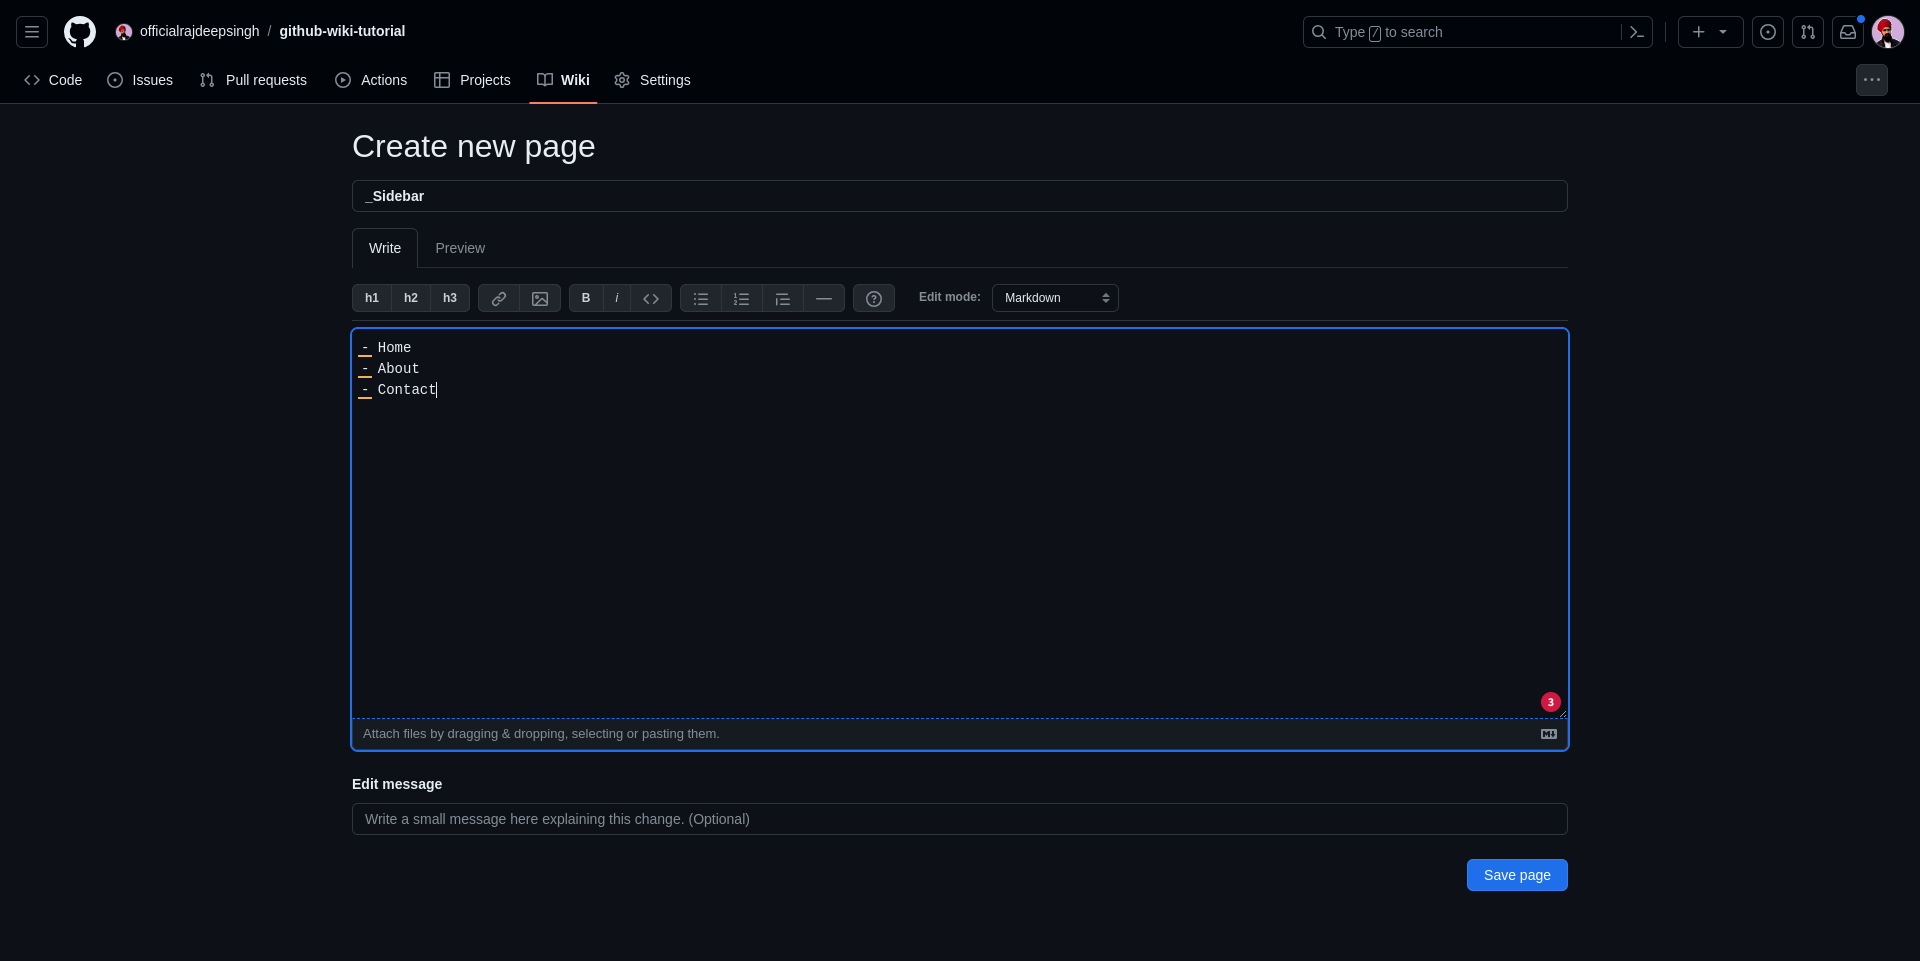Viewport: 1920px width, 961px height.
Task: Insert h1 heading
Action: [x=372, y=298]
